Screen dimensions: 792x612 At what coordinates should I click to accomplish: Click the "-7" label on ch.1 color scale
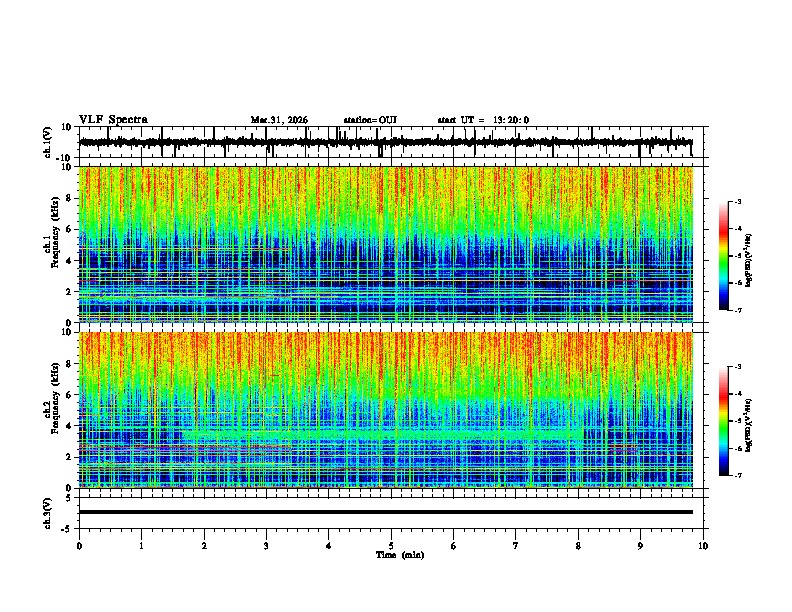[x=737, y=310]
